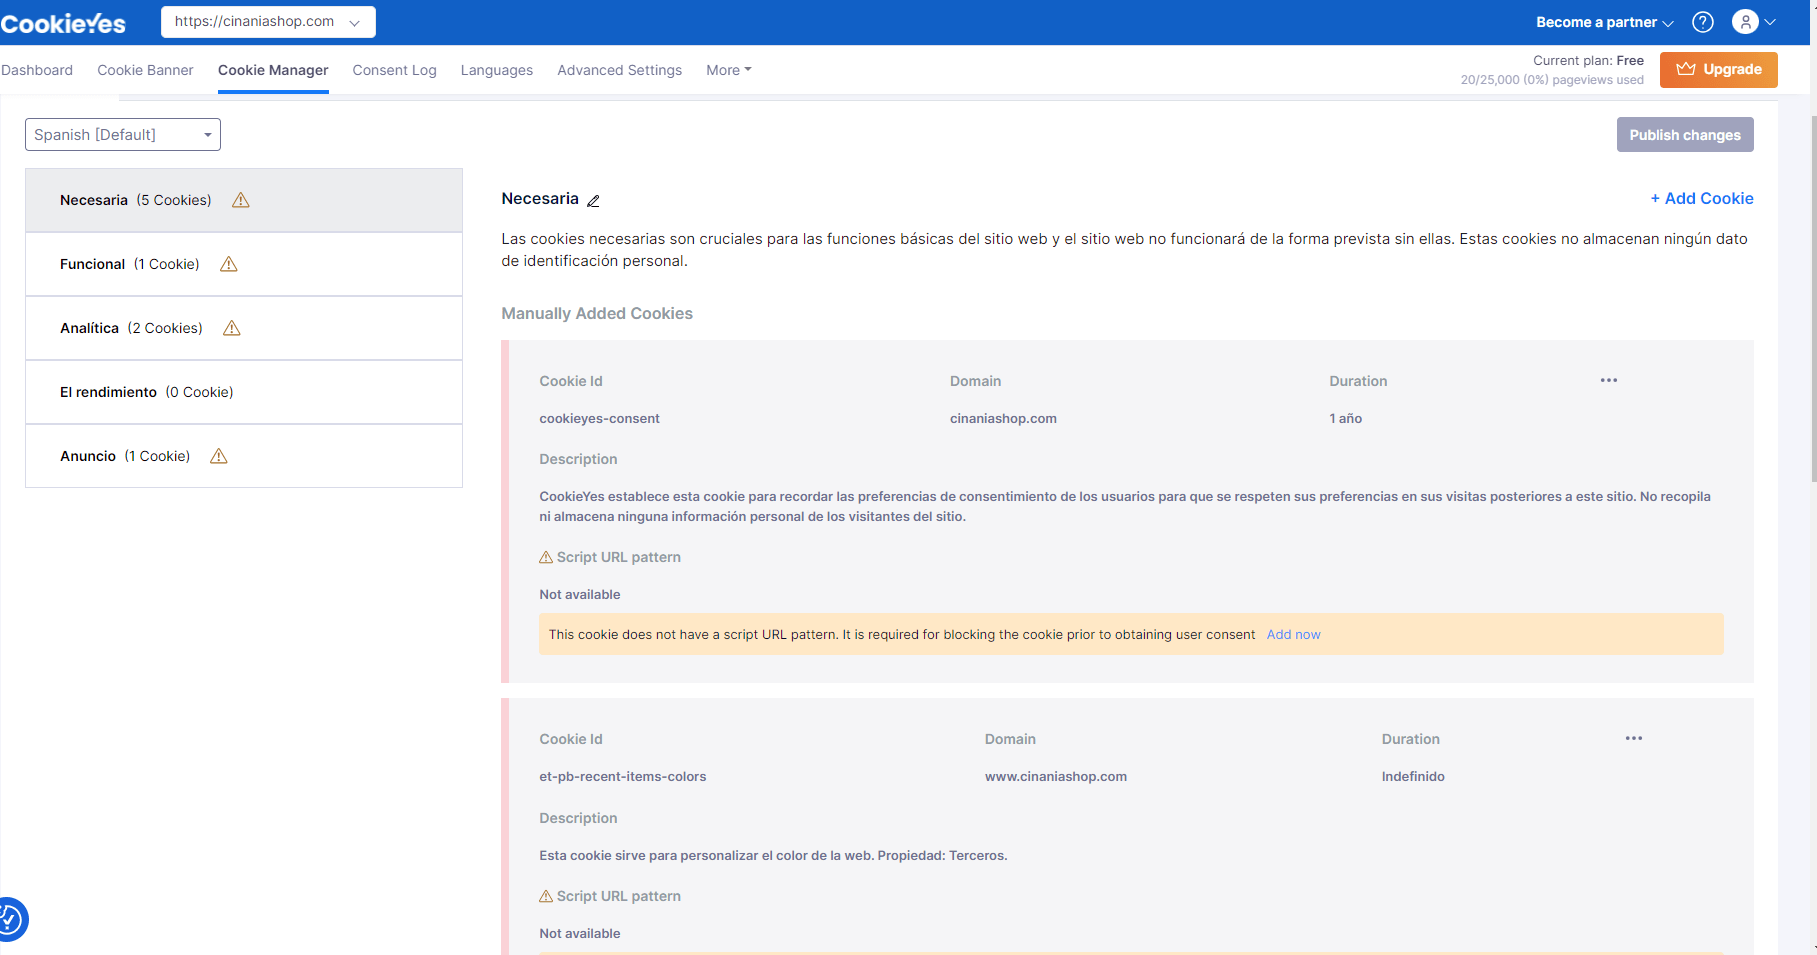
Task: Open the Consent Log tab
Action: click(x=394, y=70)
